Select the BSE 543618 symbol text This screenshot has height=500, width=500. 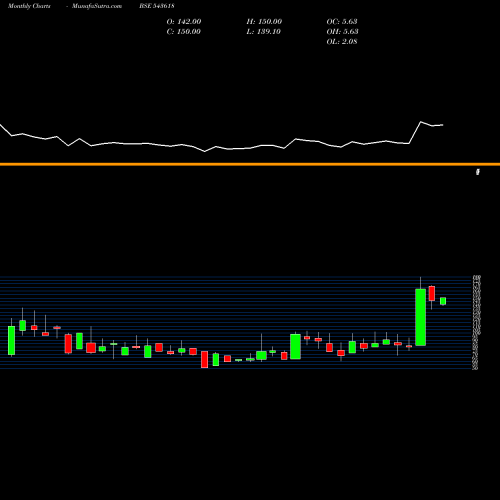[x=157, y=6]
